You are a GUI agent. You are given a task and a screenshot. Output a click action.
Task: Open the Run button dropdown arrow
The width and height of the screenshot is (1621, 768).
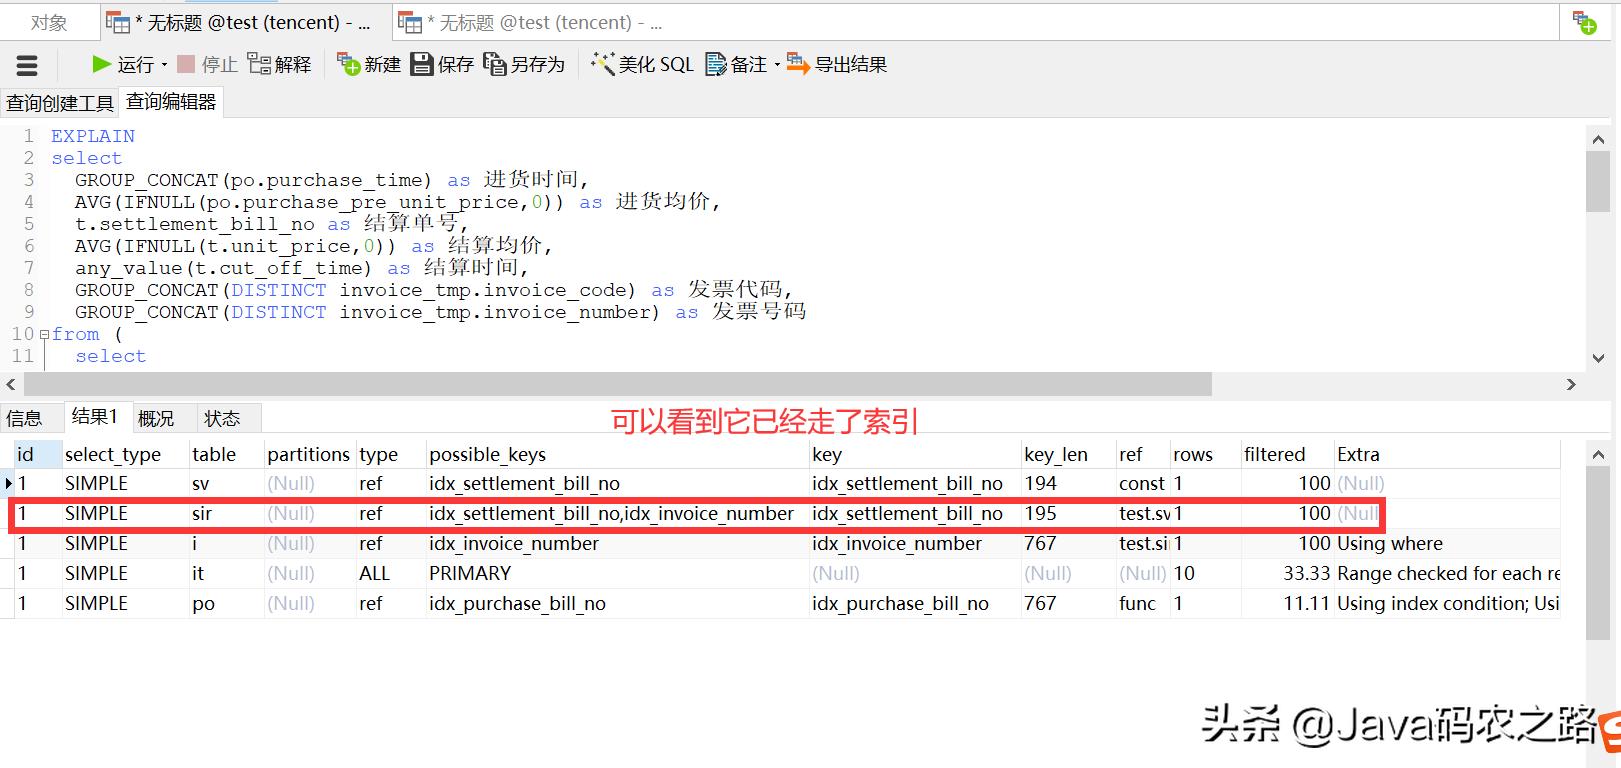point(165,66)
